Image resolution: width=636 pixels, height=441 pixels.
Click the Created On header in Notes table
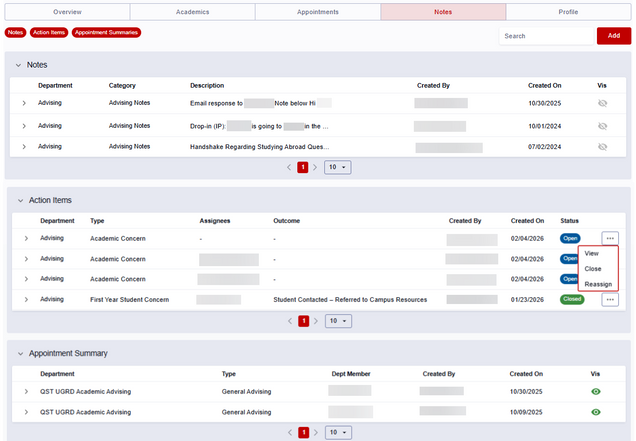(544, 86)
